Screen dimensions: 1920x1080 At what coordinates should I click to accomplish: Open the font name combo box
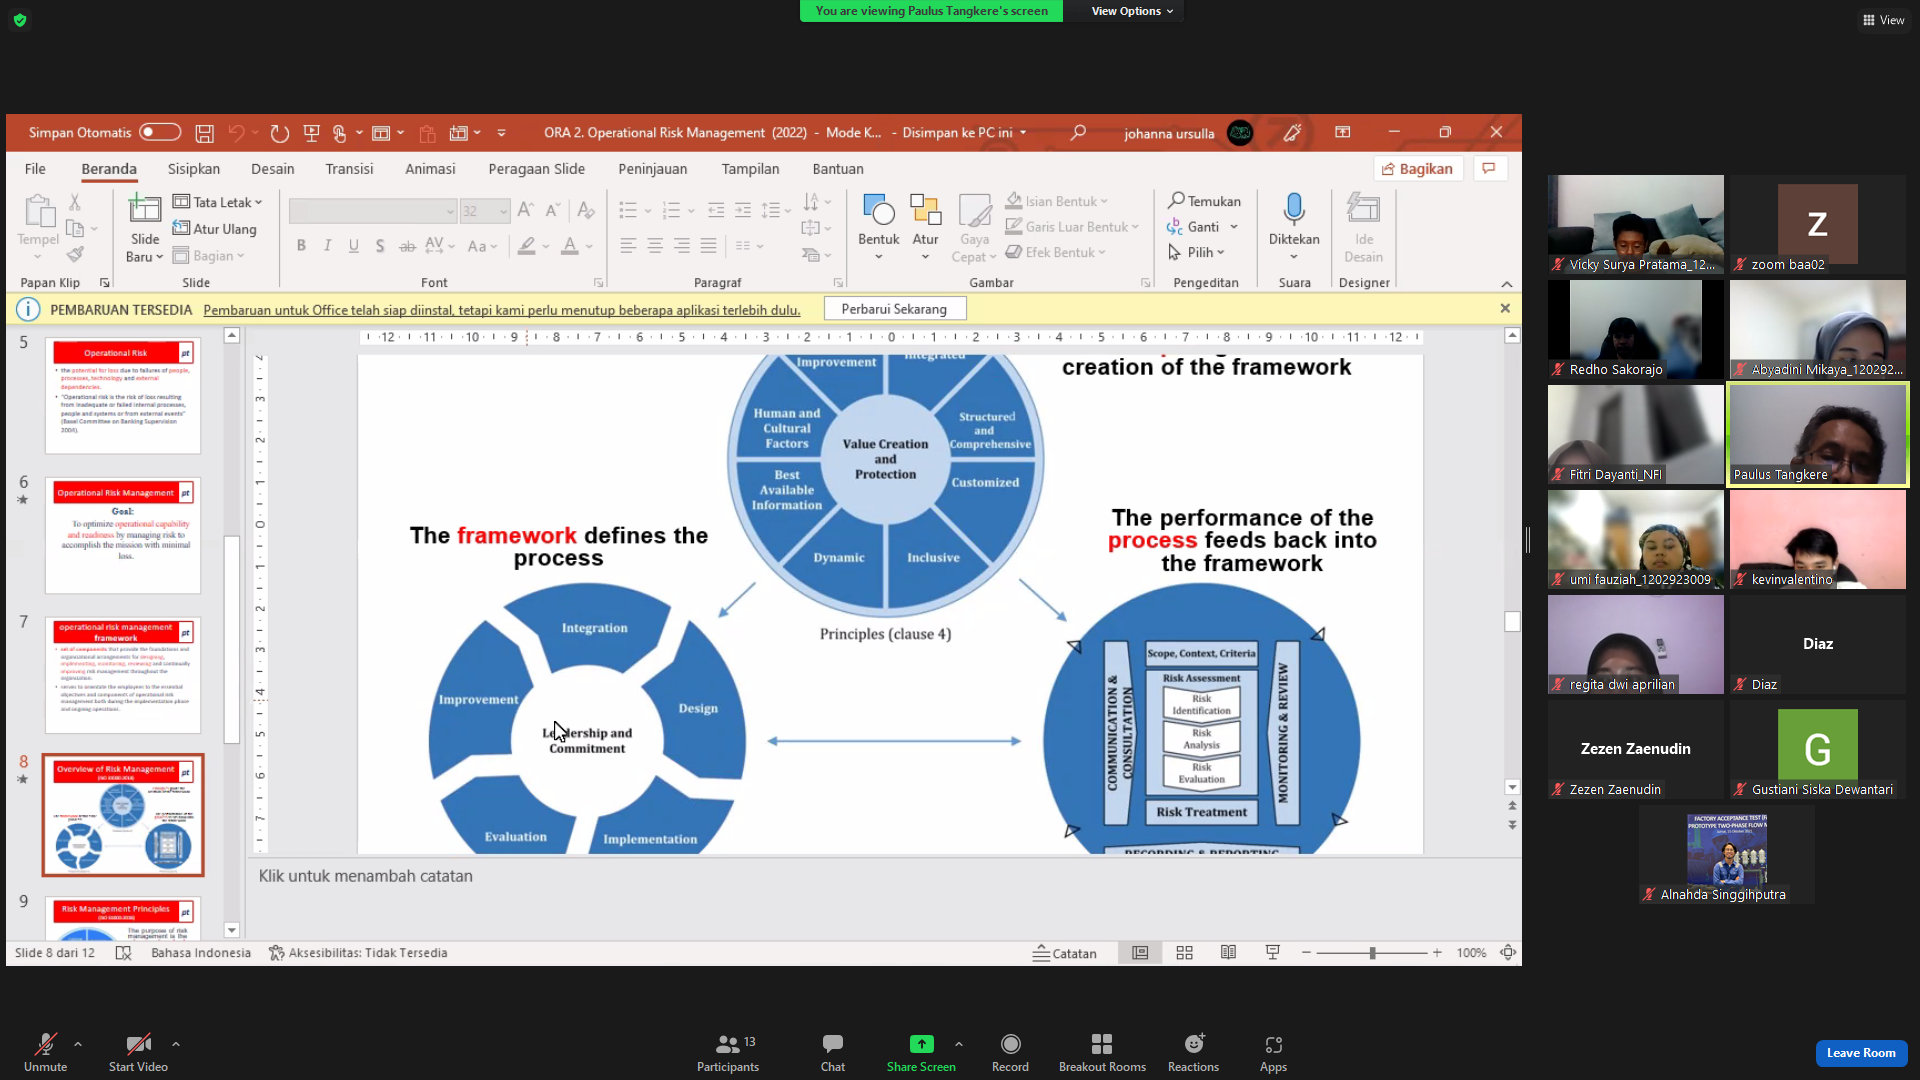[x=373, y=211]
